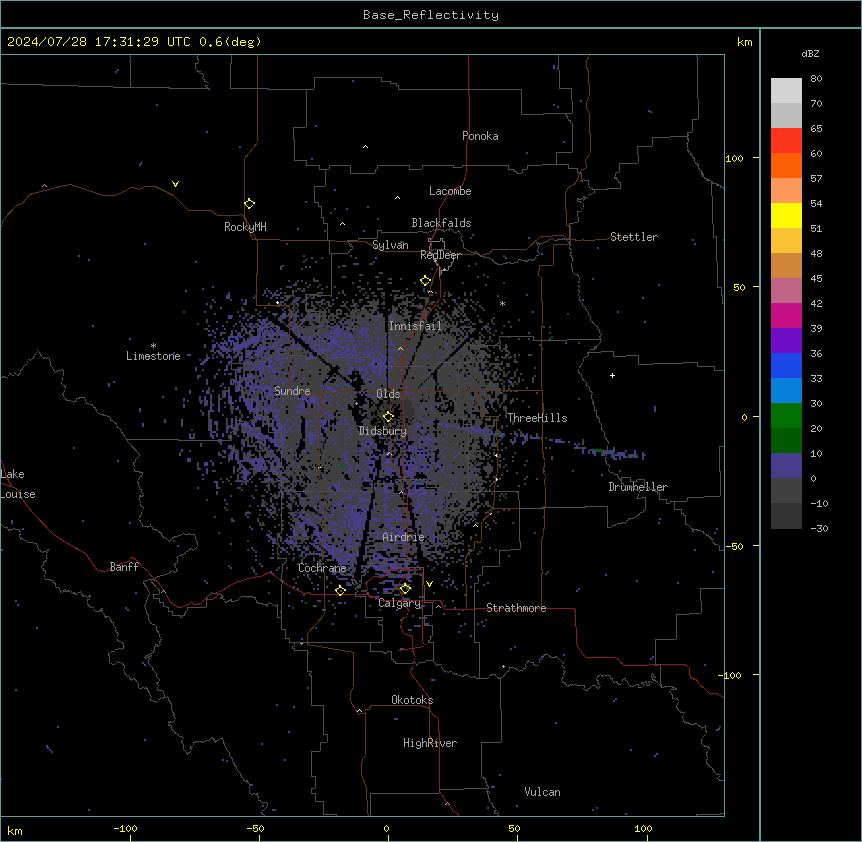Pick the green 20–30 dBZ legend color

[786, 416]
